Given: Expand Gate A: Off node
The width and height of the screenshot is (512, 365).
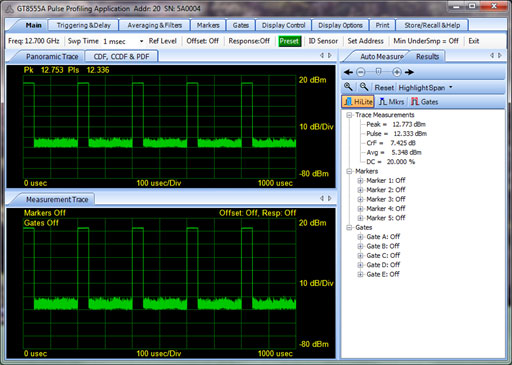Looking at the screenshot, I should coord(360,237).
